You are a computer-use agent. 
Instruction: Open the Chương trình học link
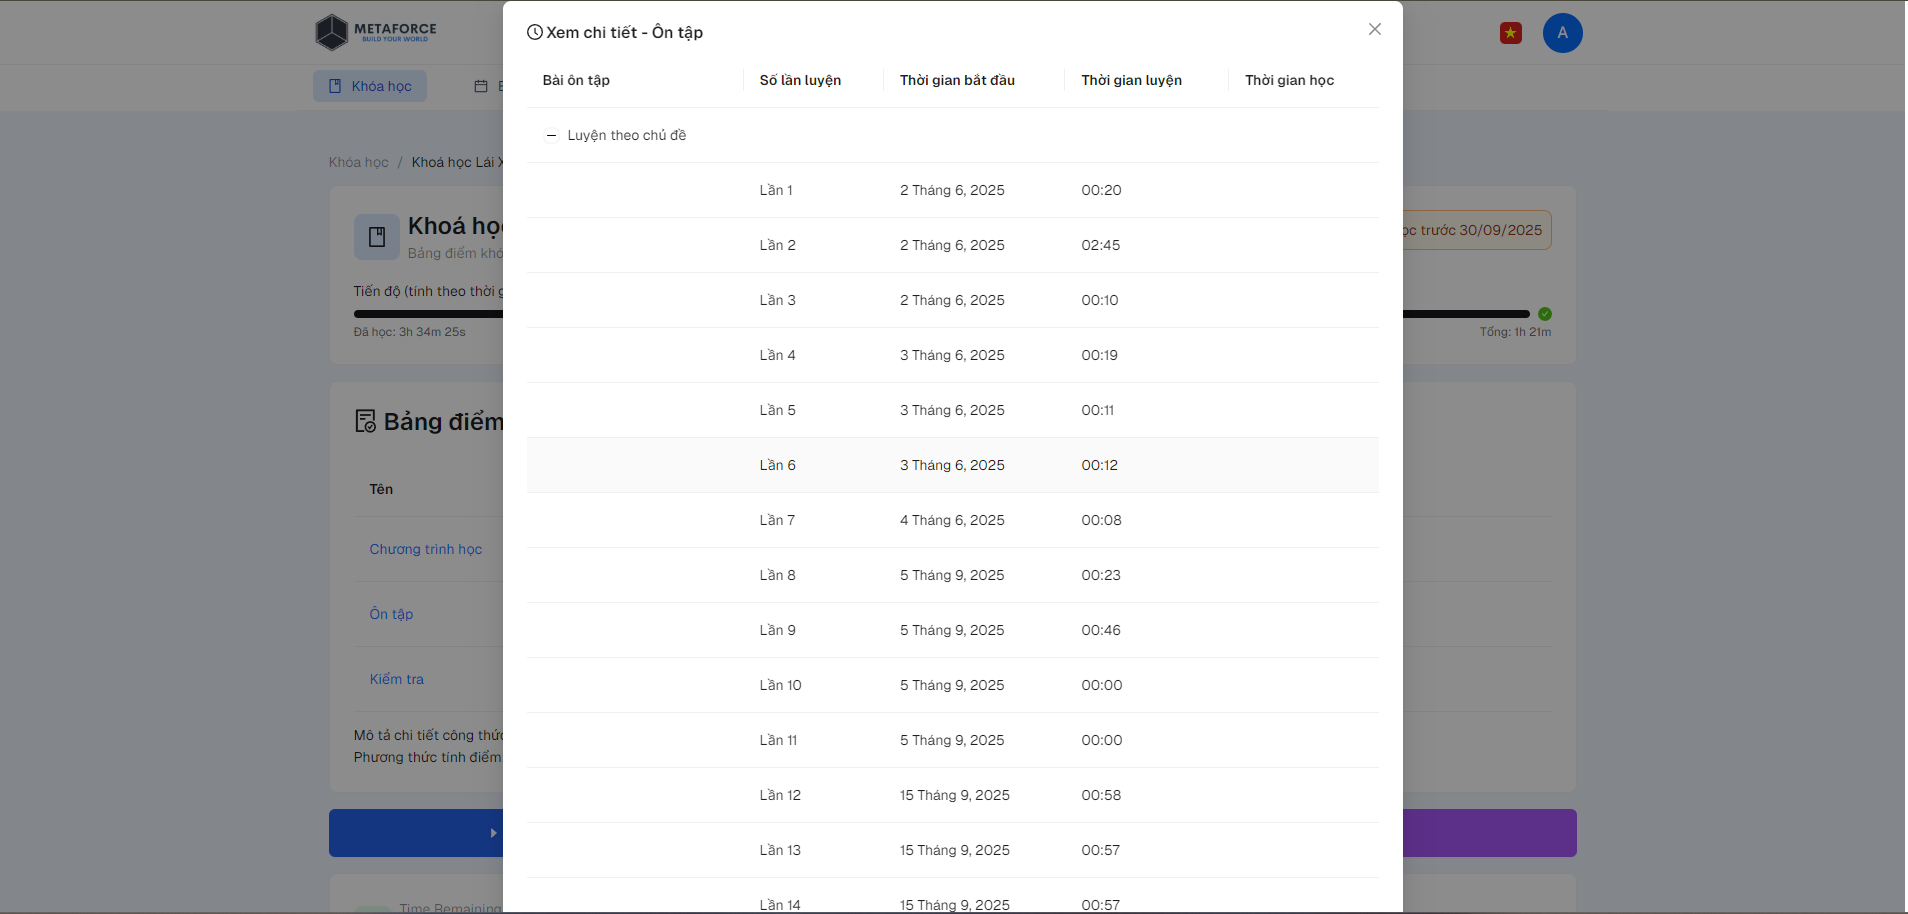[x=426, y=549]
